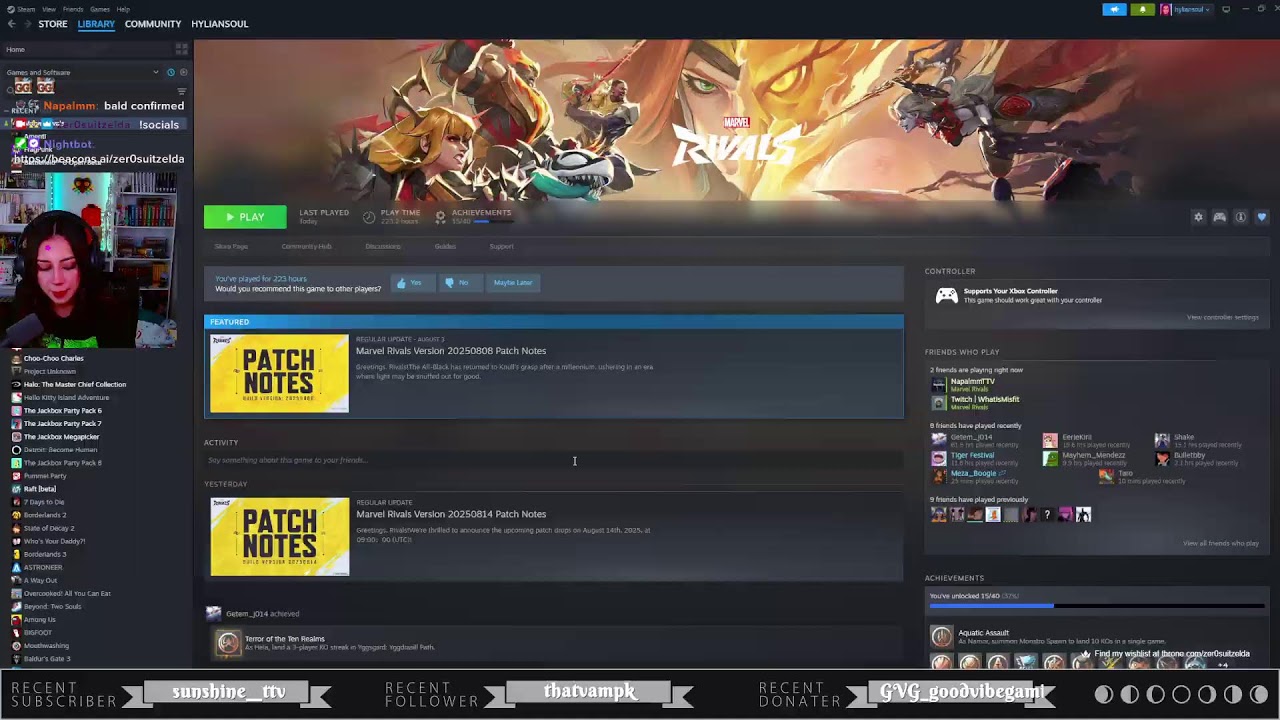Open Aquatic Assault achievement icon
Viewport: 1280px width, 720px height.
[941, 636]
